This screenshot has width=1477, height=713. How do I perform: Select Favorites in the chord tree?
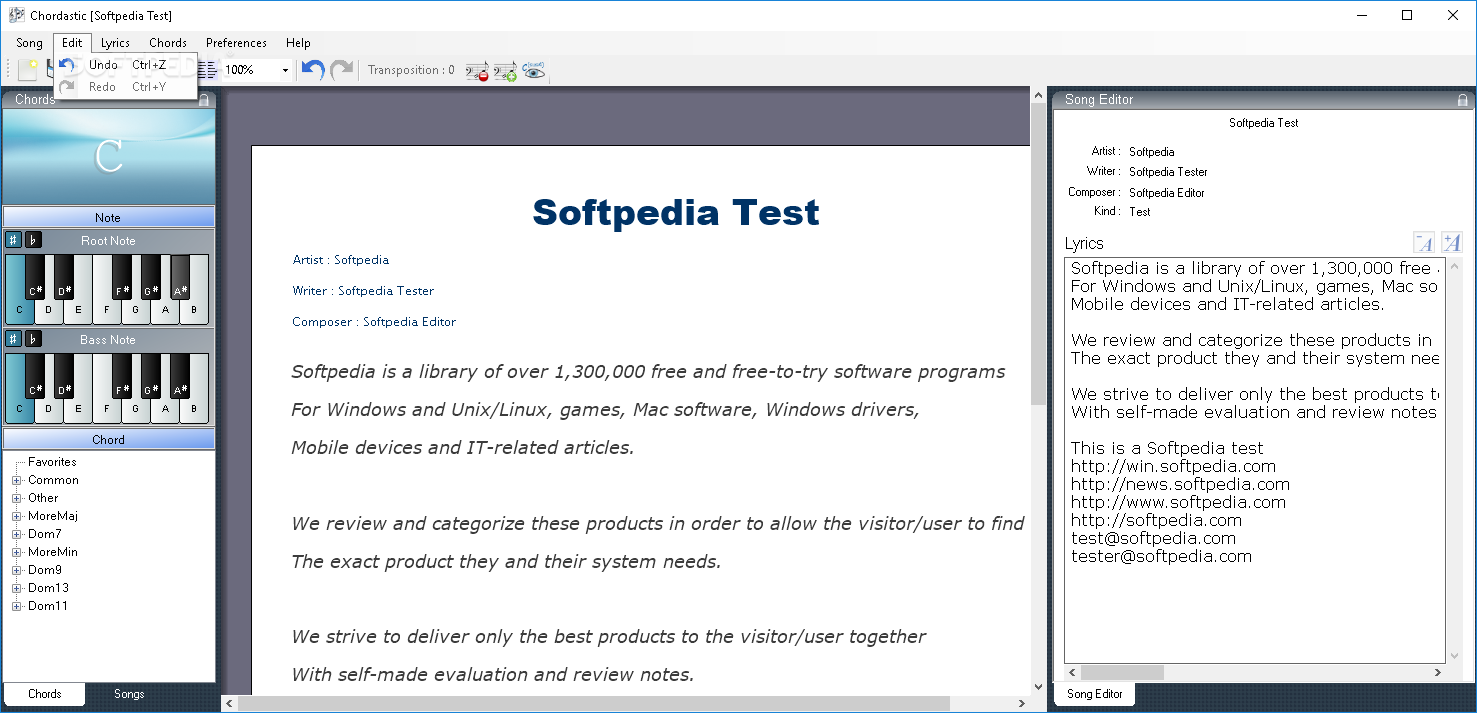(52, 462)
